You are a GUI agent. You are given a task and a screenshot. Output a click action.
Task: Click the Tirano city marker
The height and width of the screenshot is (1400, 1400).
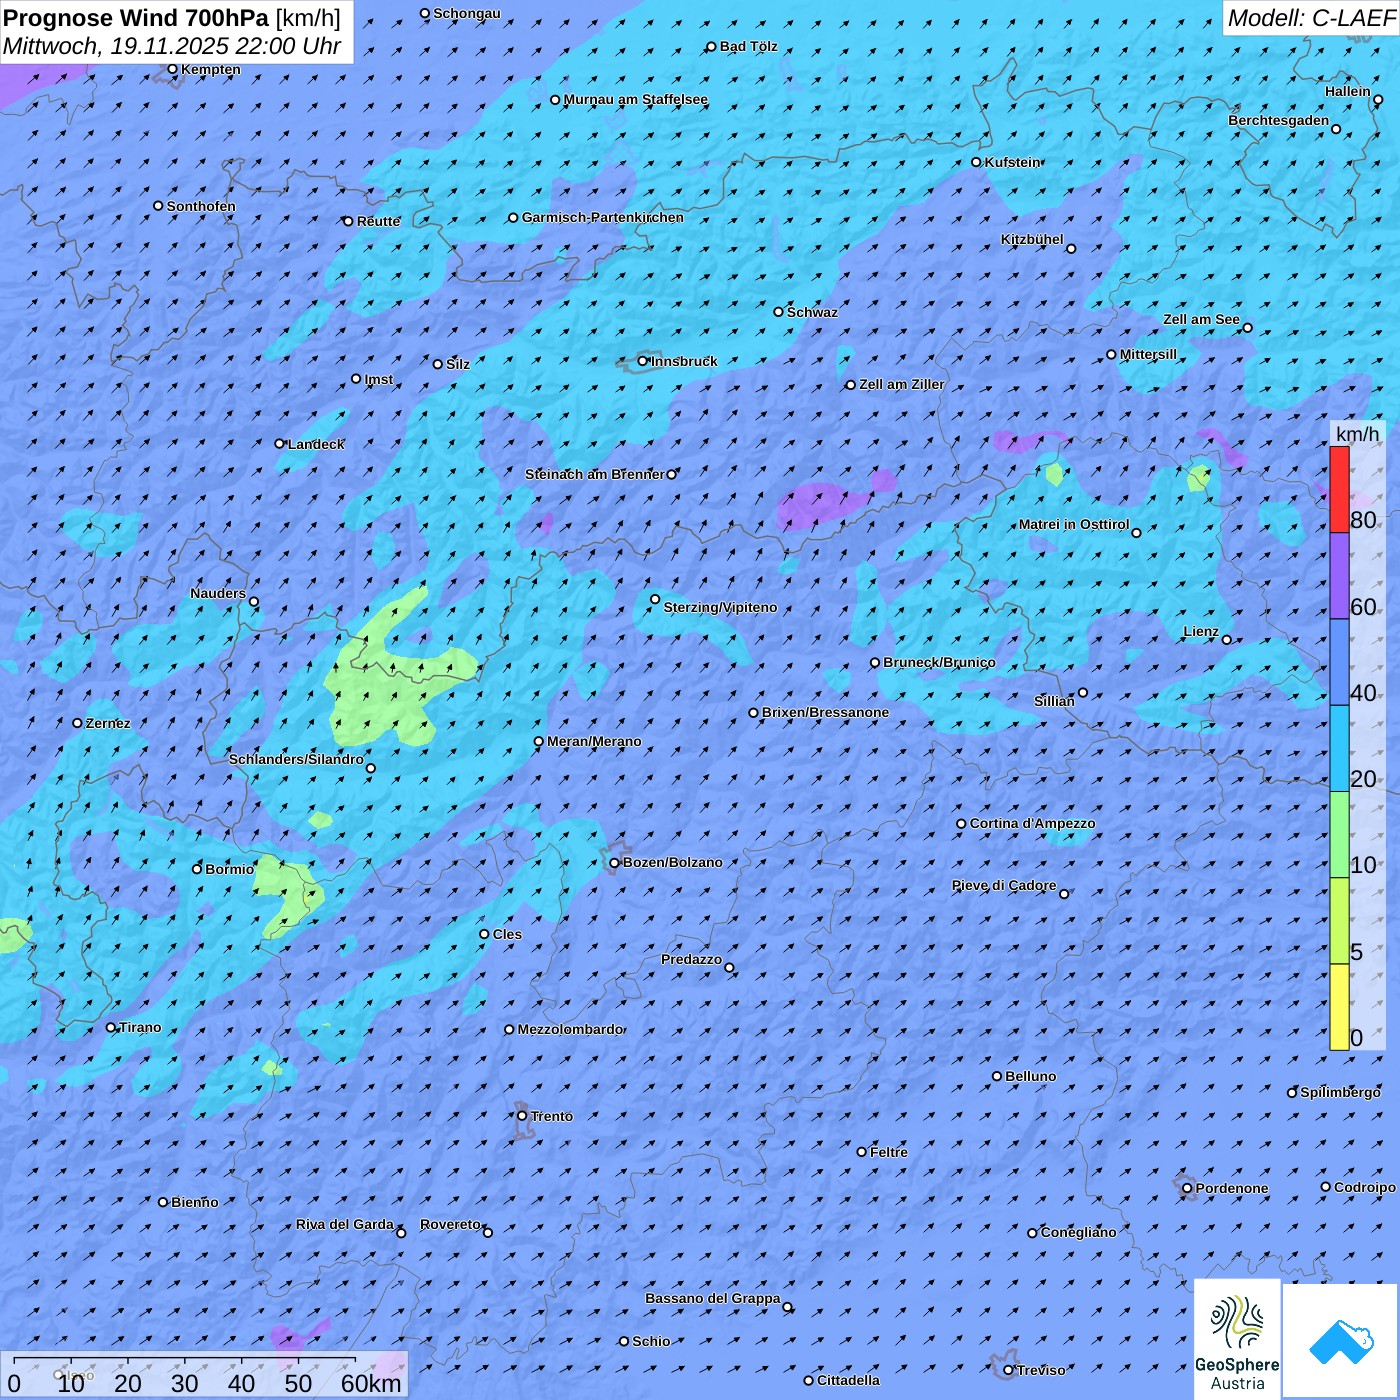click(x=111, y=1027)
